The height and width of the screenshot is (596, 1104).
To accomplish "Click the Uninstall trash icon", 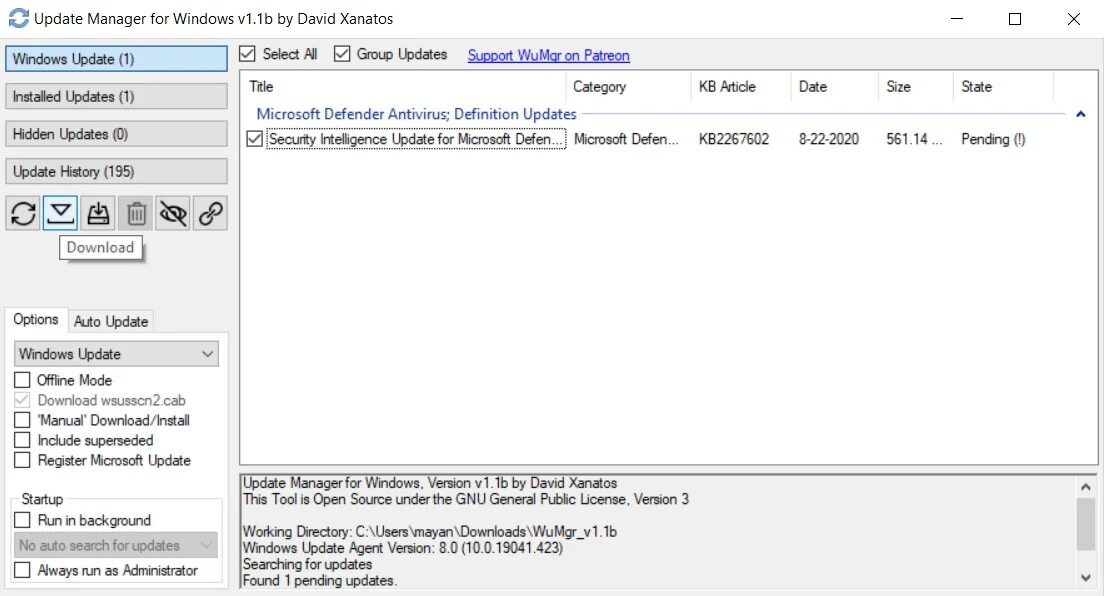I will tap(135, 213).
